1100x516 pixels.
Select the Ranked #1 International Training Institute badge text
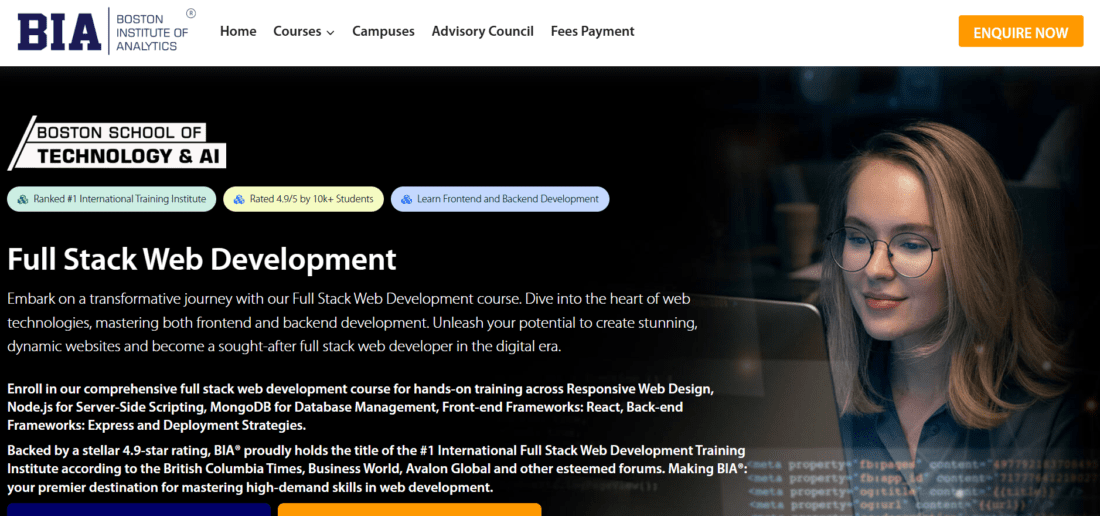pyautogui.click(x=119, y=199)
